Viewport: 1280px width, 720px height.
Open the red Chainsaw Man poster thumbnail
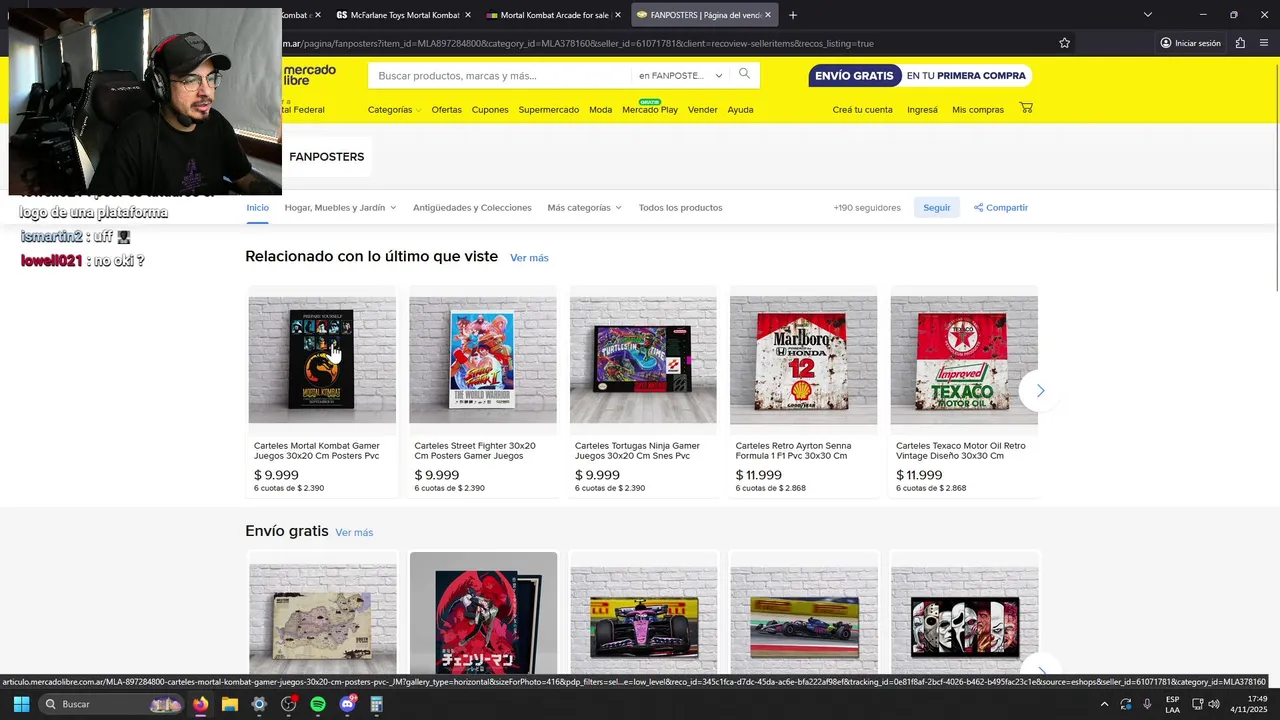pos(483,613)
